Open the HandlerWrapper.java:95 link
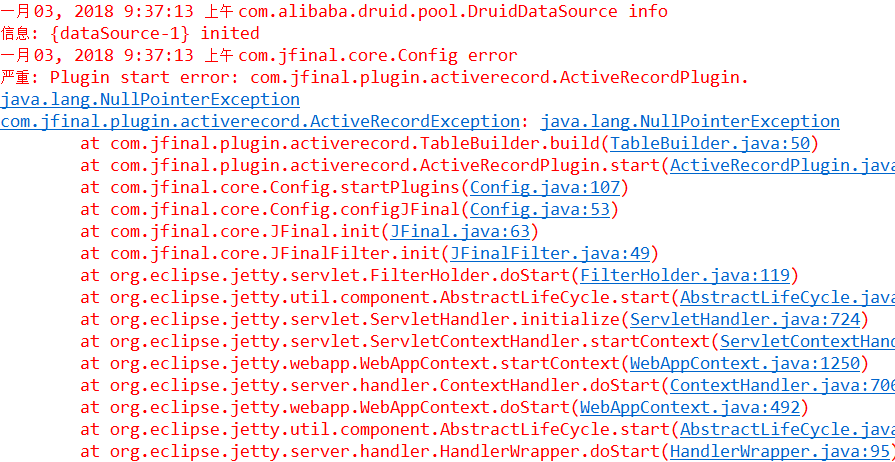 click(x=779, y=451)
